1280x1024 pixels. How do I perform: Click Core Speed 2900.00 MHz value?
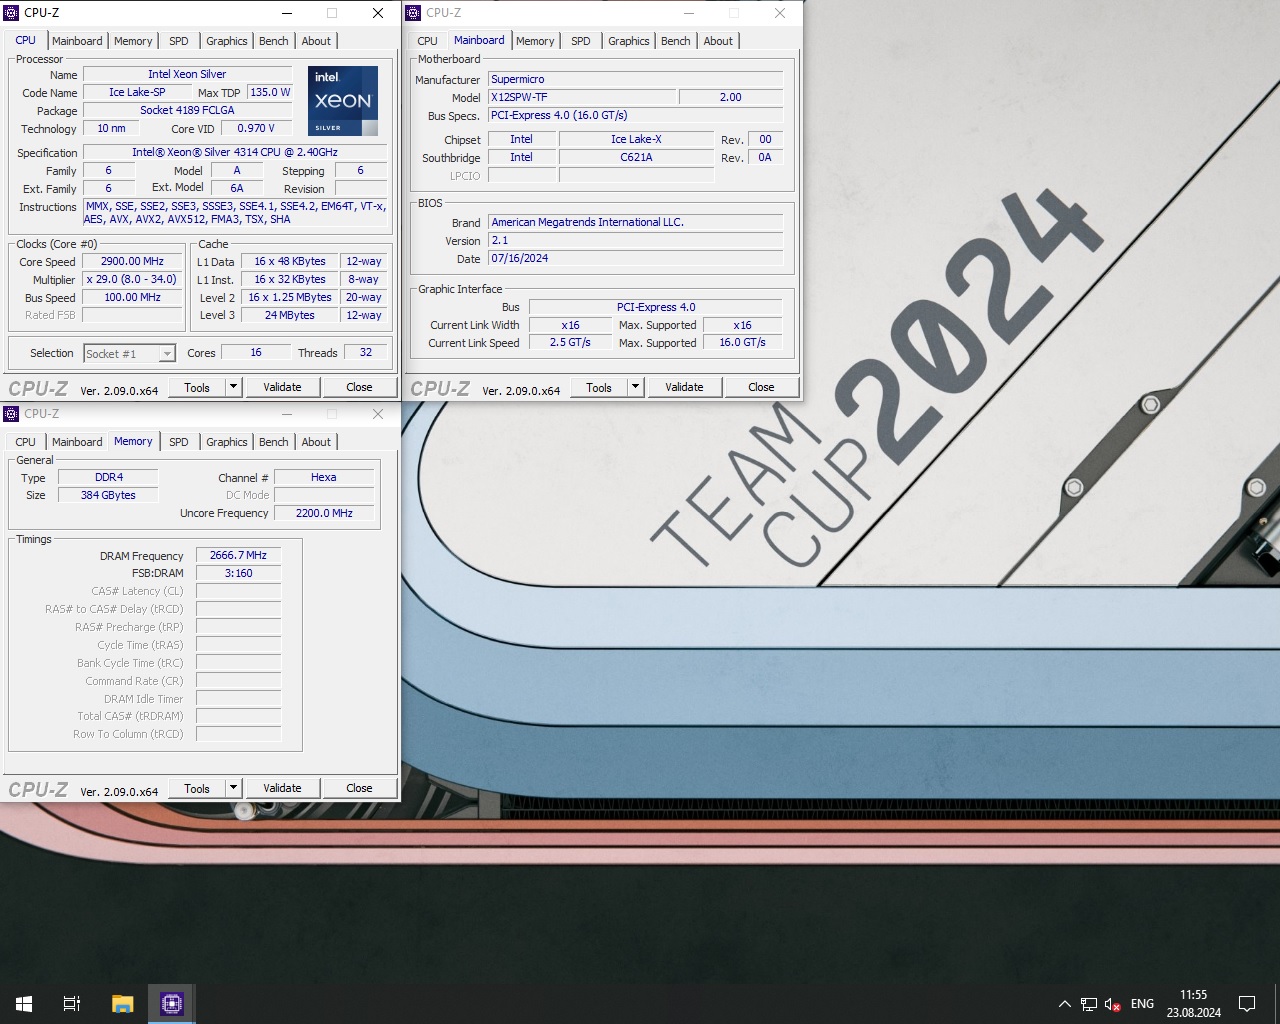[132, 262]
